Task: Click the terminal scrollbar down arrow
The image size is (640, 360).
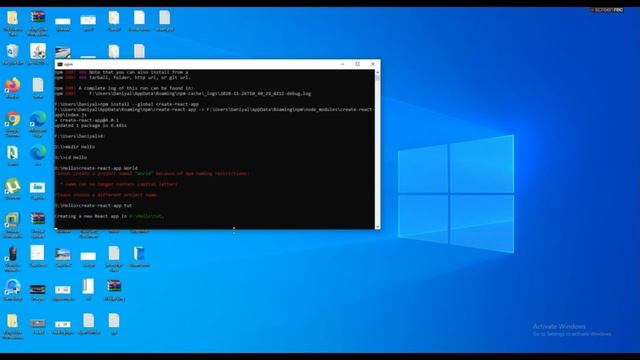Action: [x=378, y=227]
